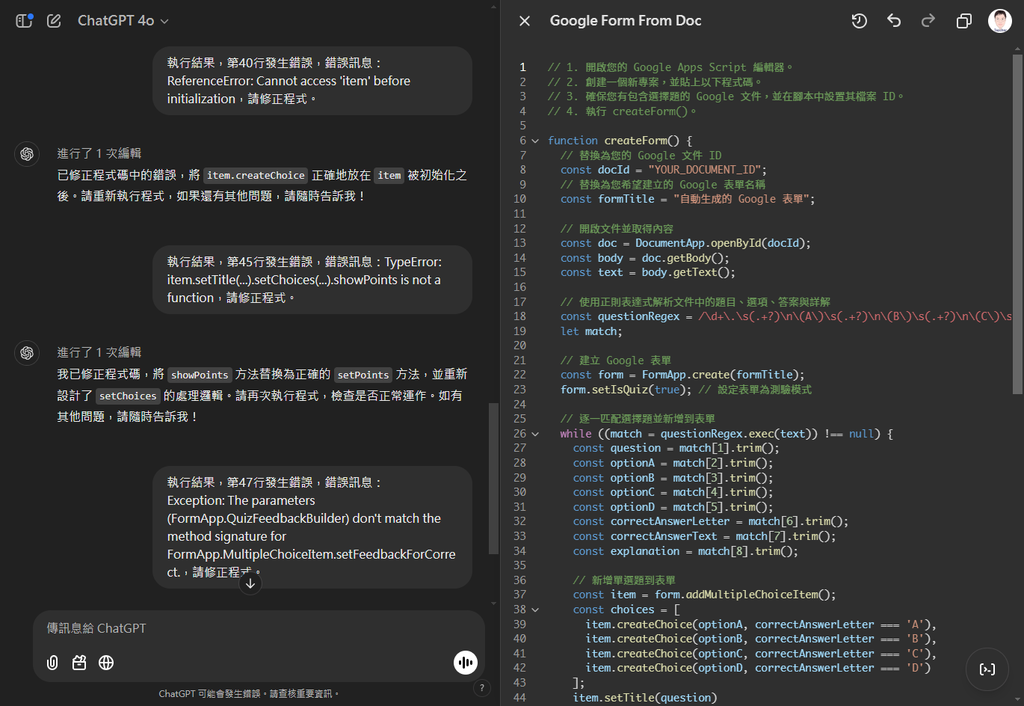
Task: Open the tools icon in message bar
Action: click(x=79, y=662)
